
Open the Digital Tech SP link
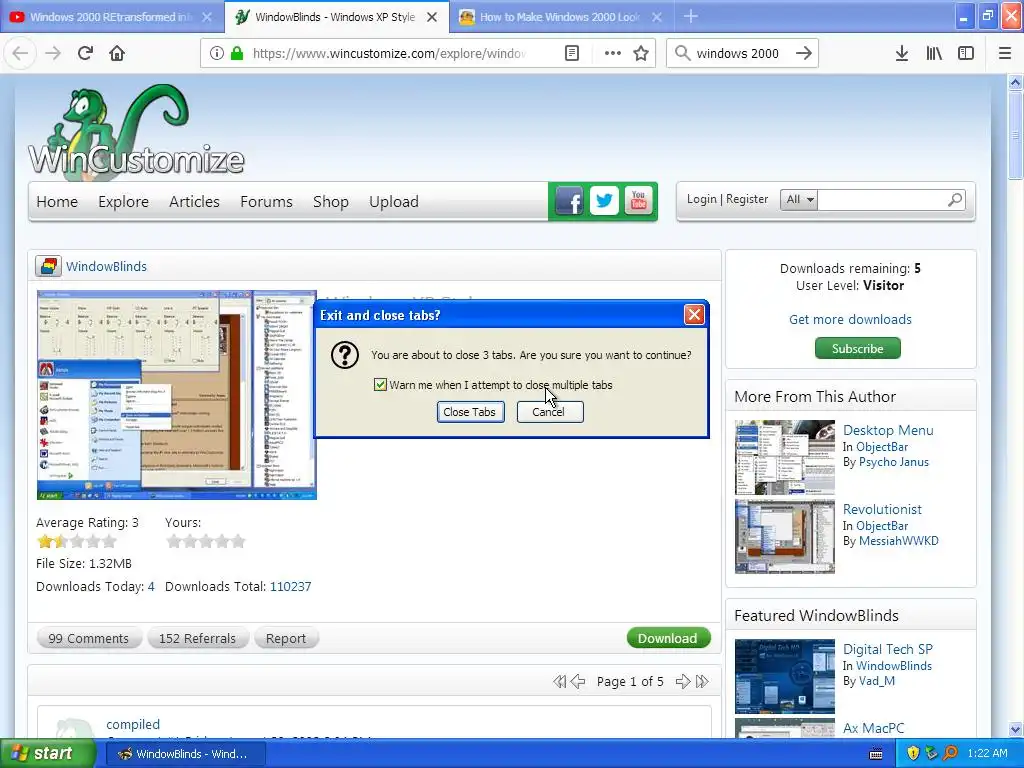(888, 649)
